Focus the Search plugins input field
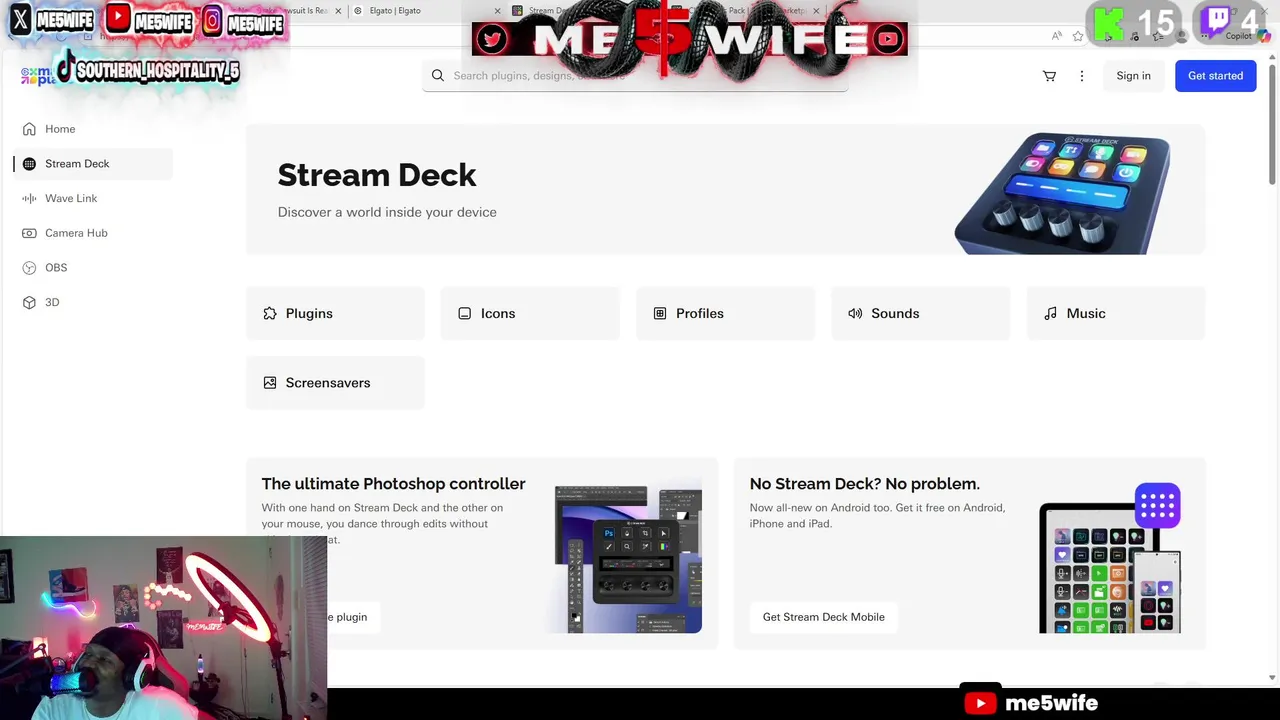 tap(635, 75)
